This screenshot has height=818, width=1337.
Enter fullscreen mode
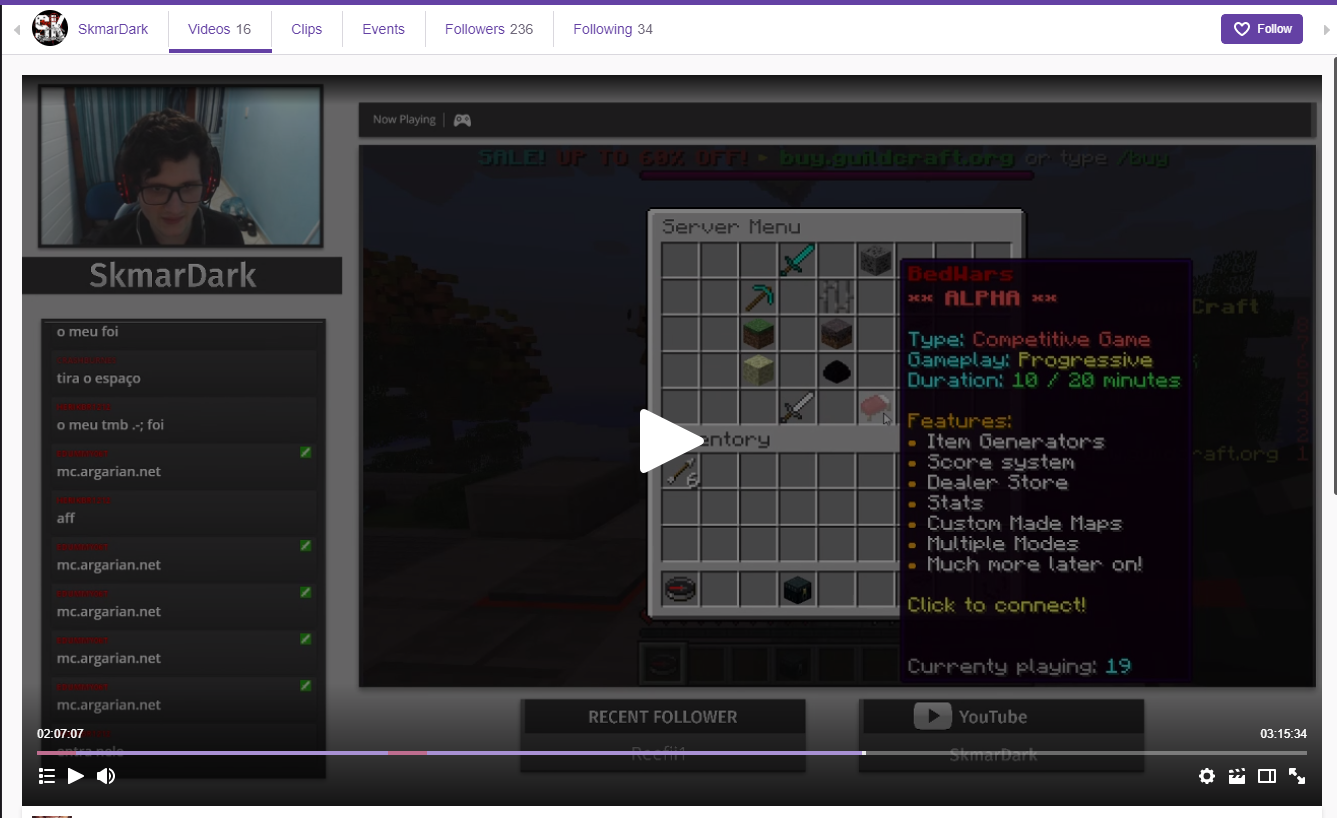click(x=1297, y=776)
